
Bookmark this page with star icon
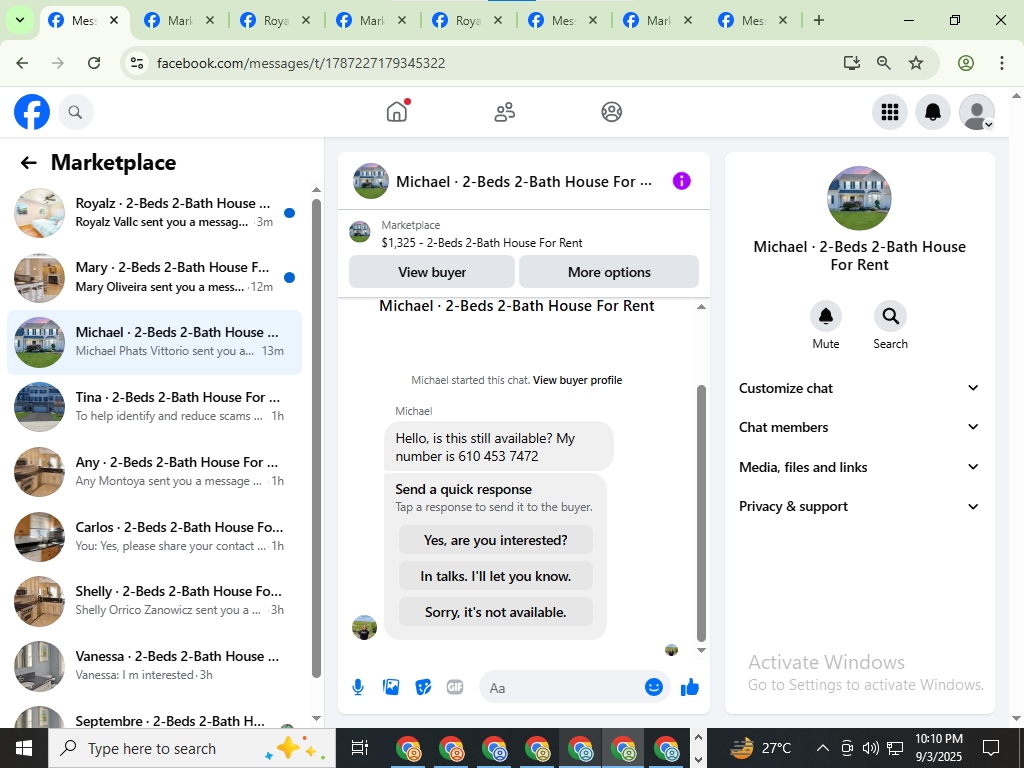point(916,63)
